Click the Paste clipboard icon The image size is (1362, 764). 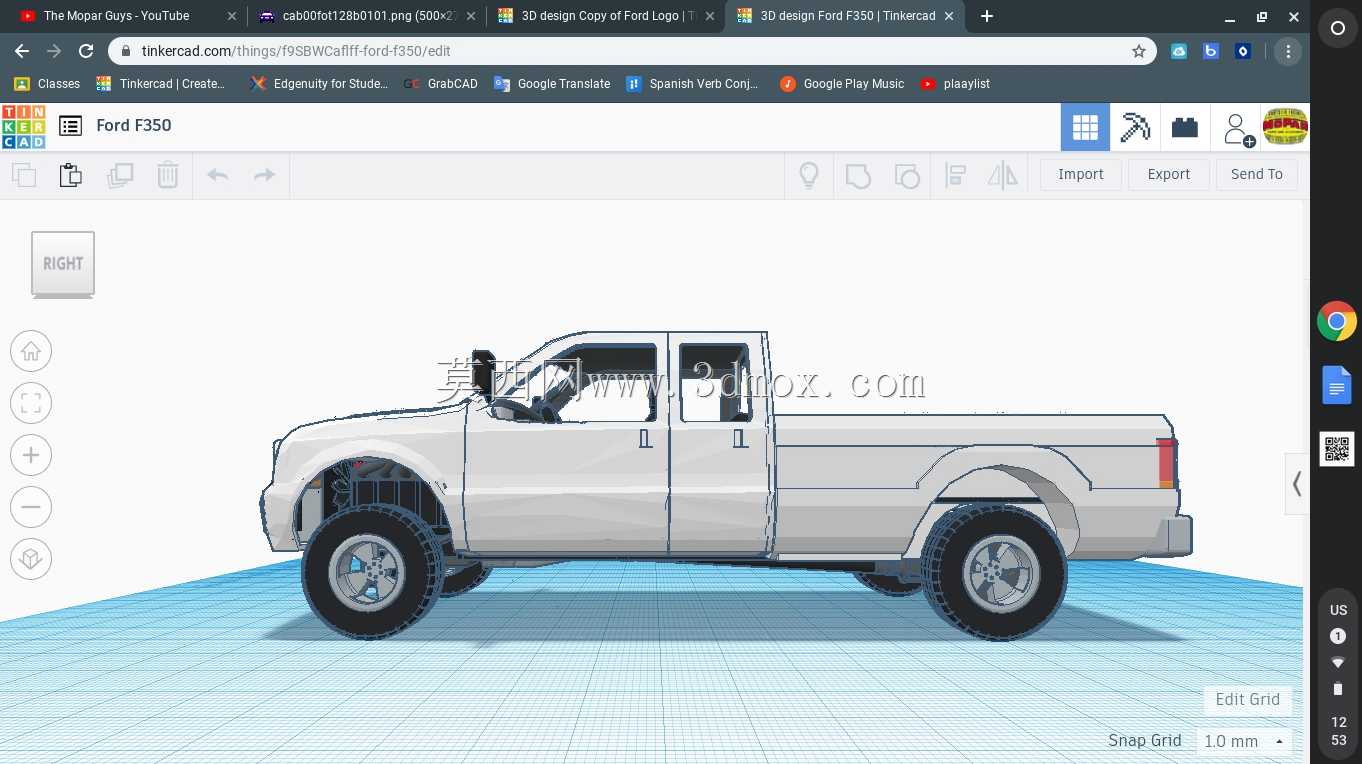[x=71, y=175]
